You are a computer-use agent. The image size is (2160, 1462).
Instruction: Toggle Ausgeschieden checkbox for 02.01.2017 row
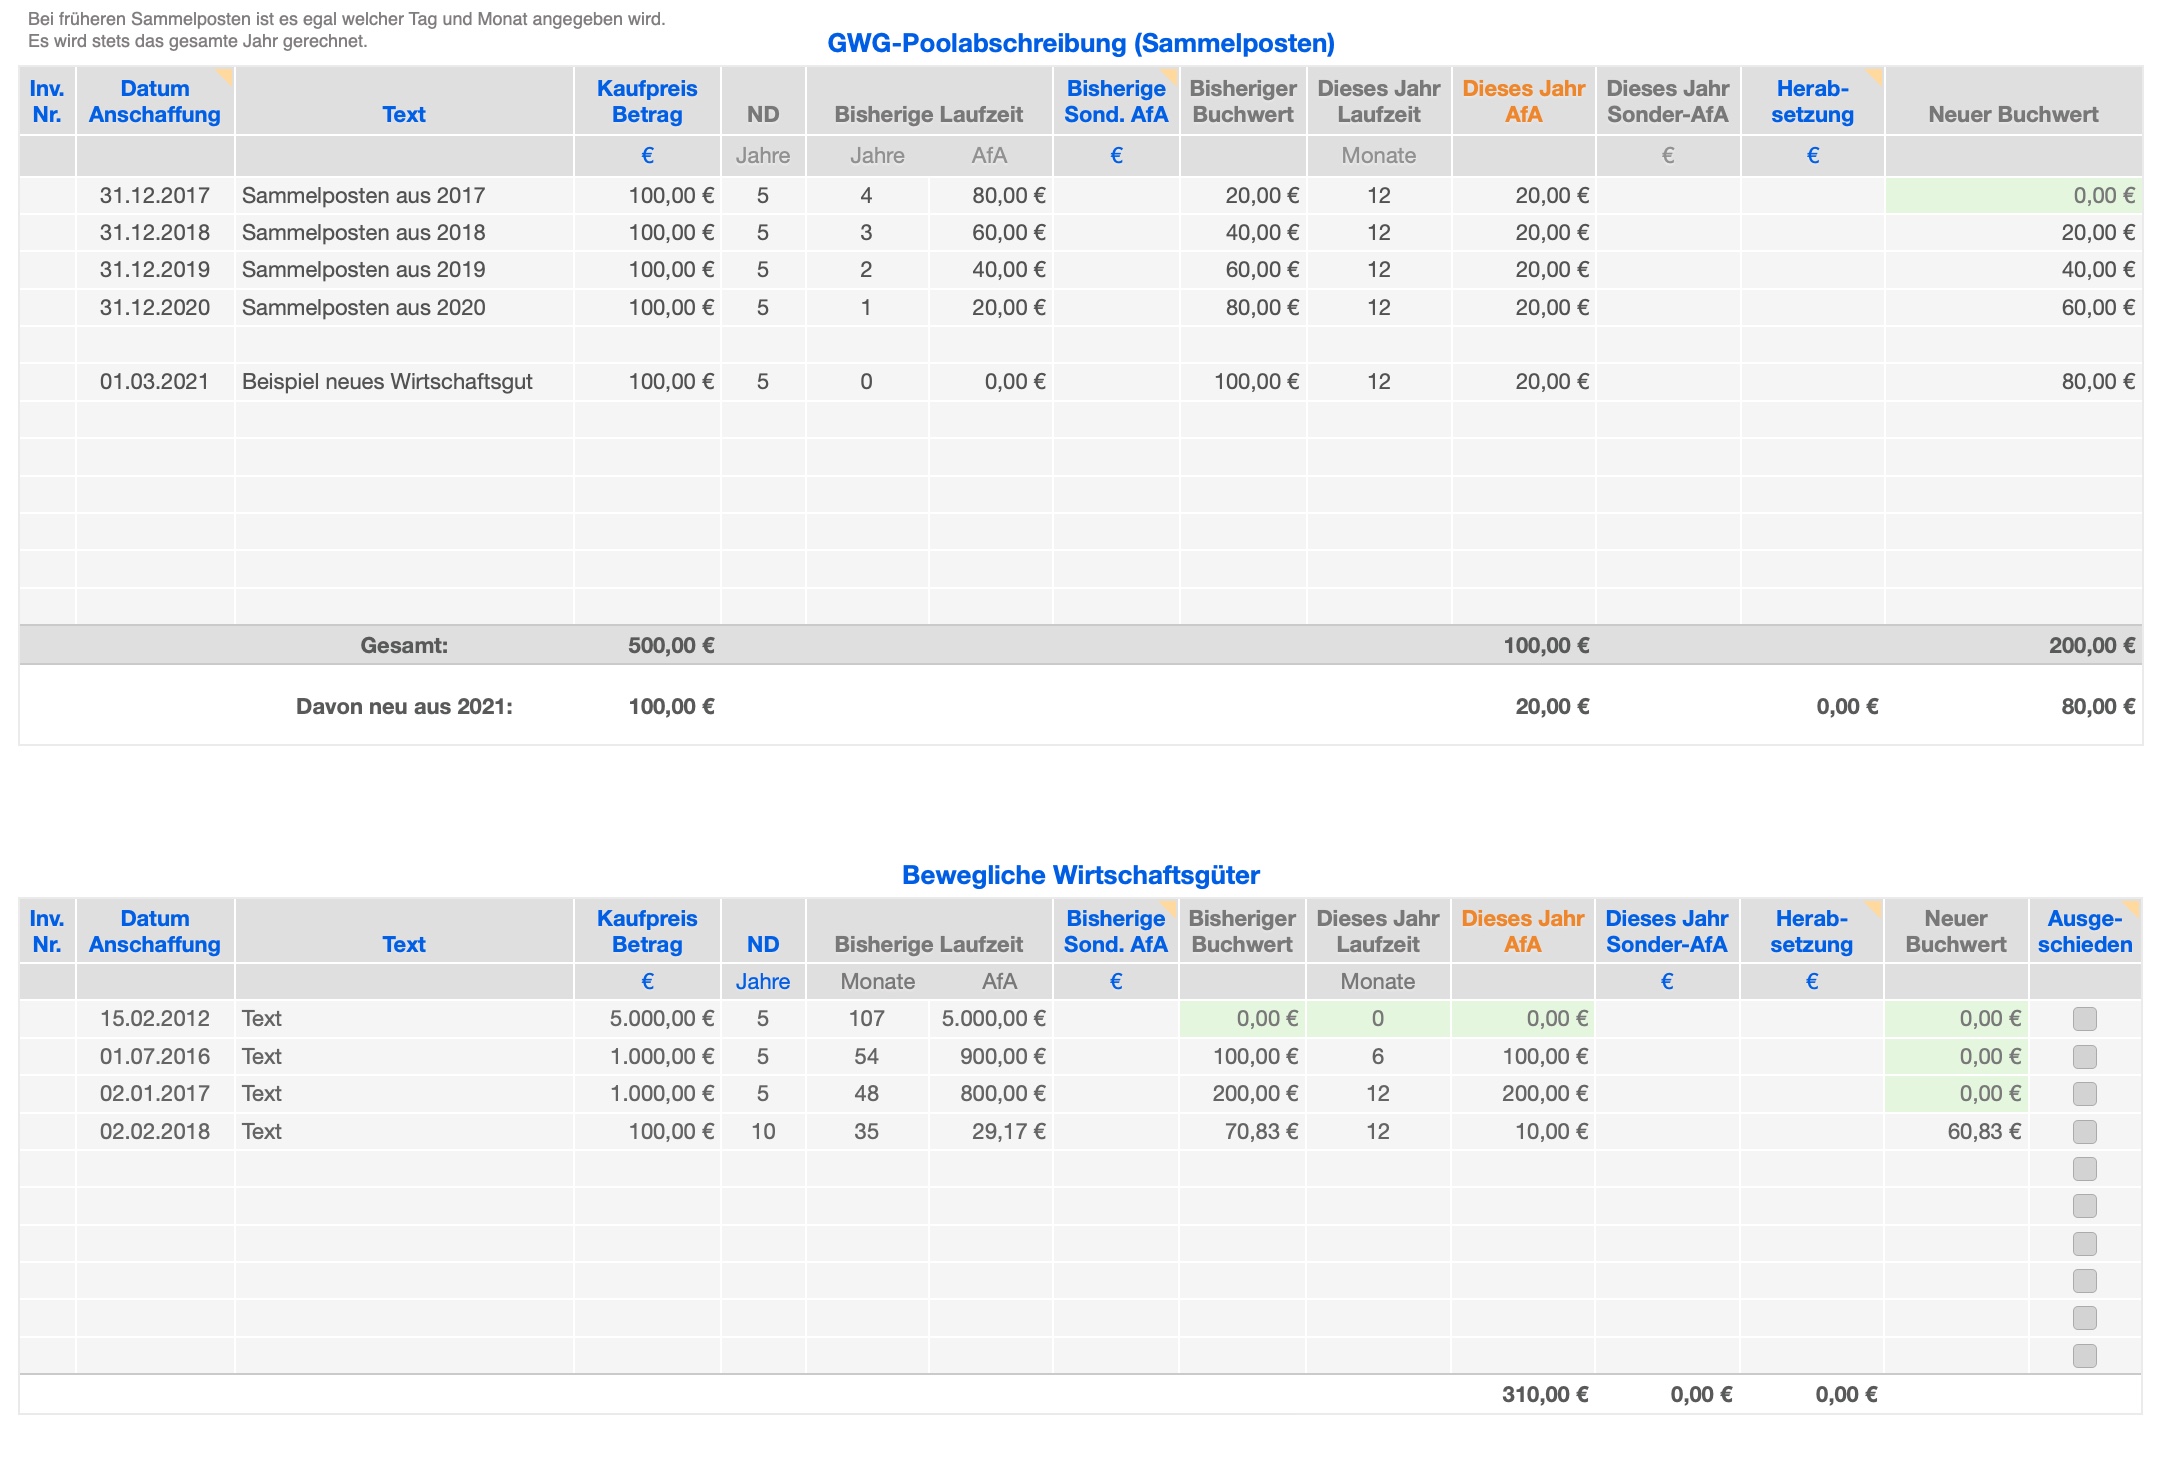2085,1094
